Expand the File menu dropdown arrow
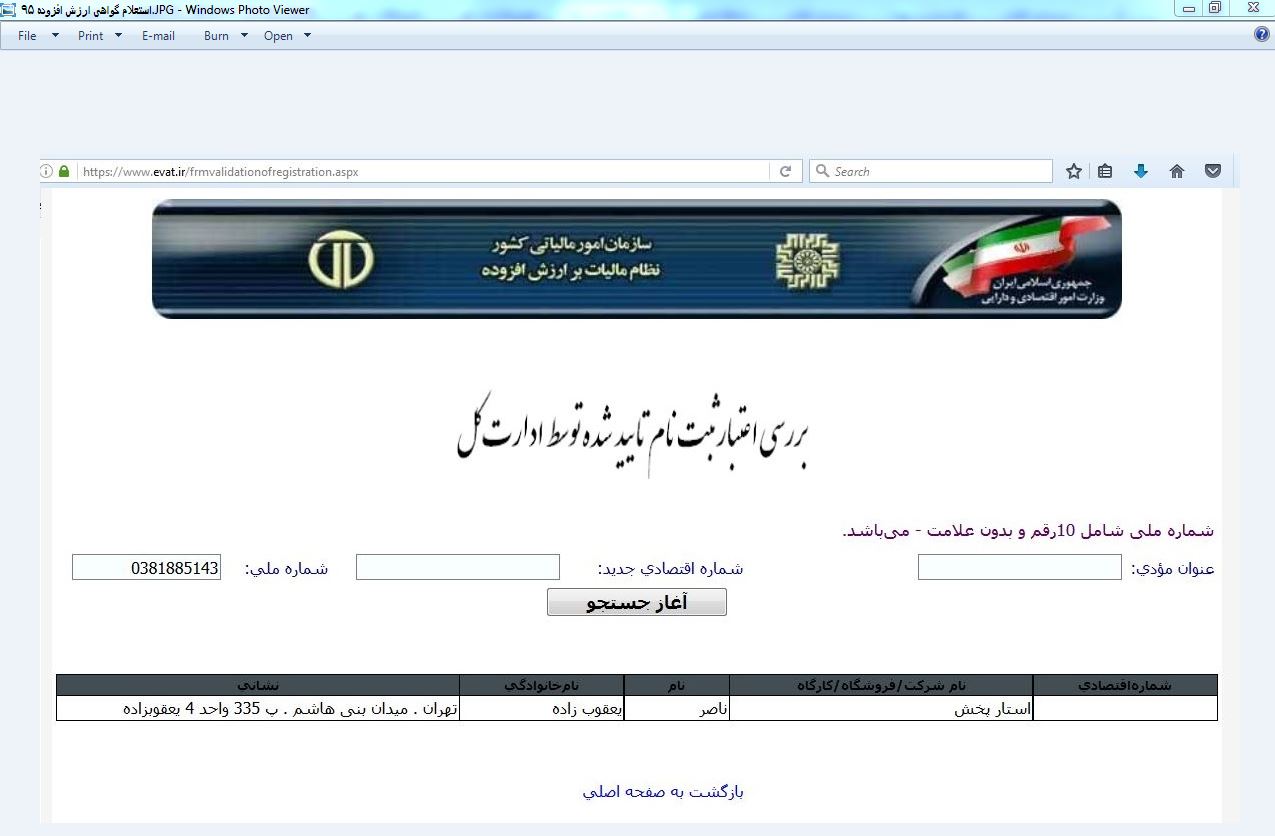Viewport: 1275px width, 836px height. tap(55, 35)
